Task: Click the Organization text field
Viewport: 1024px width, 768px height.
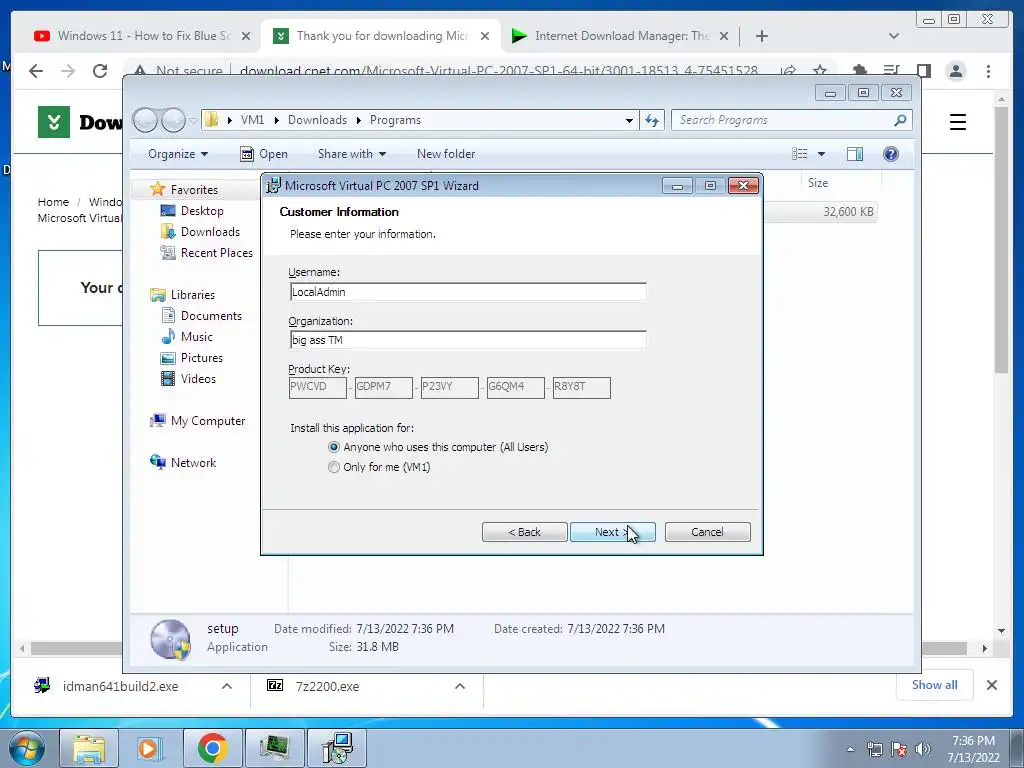Action: pos(468,340)
